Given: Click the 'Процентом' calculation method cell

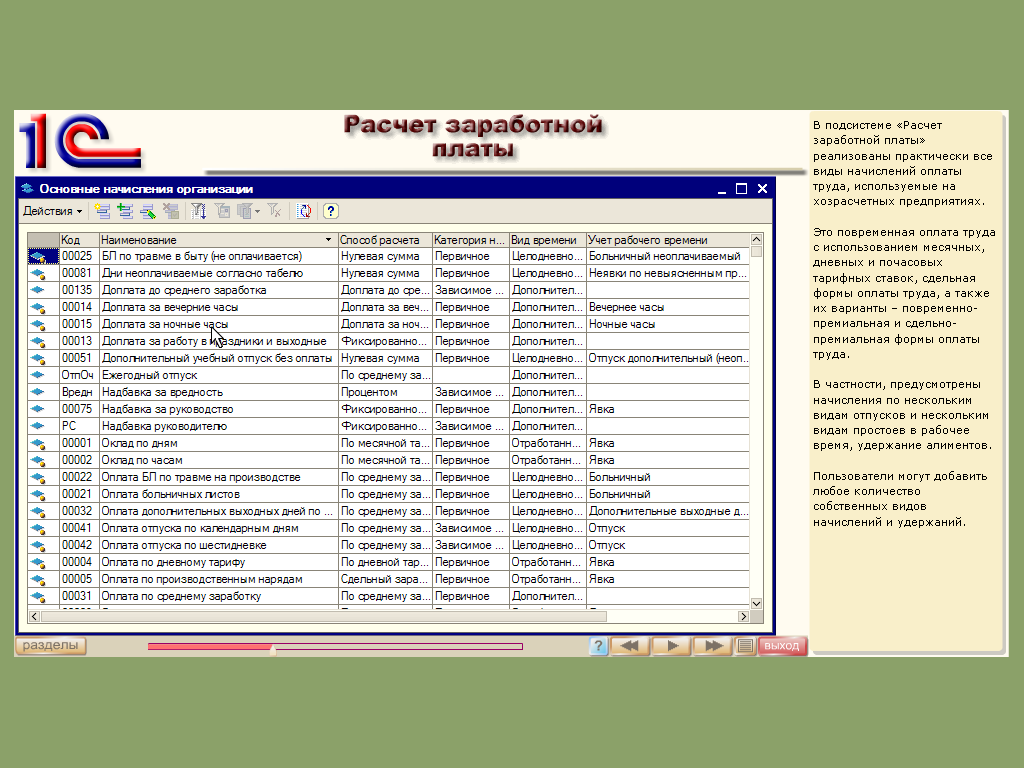Looking at the screenshot, I should tap(385, 392).
